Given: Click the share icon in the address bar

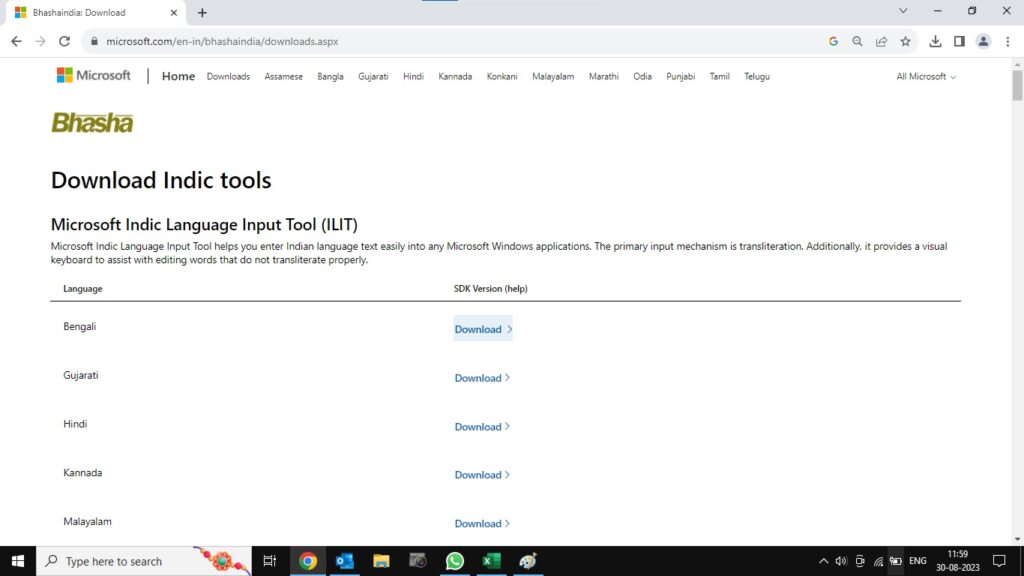Looking at the screenshot, I should (x=882, y=42).
